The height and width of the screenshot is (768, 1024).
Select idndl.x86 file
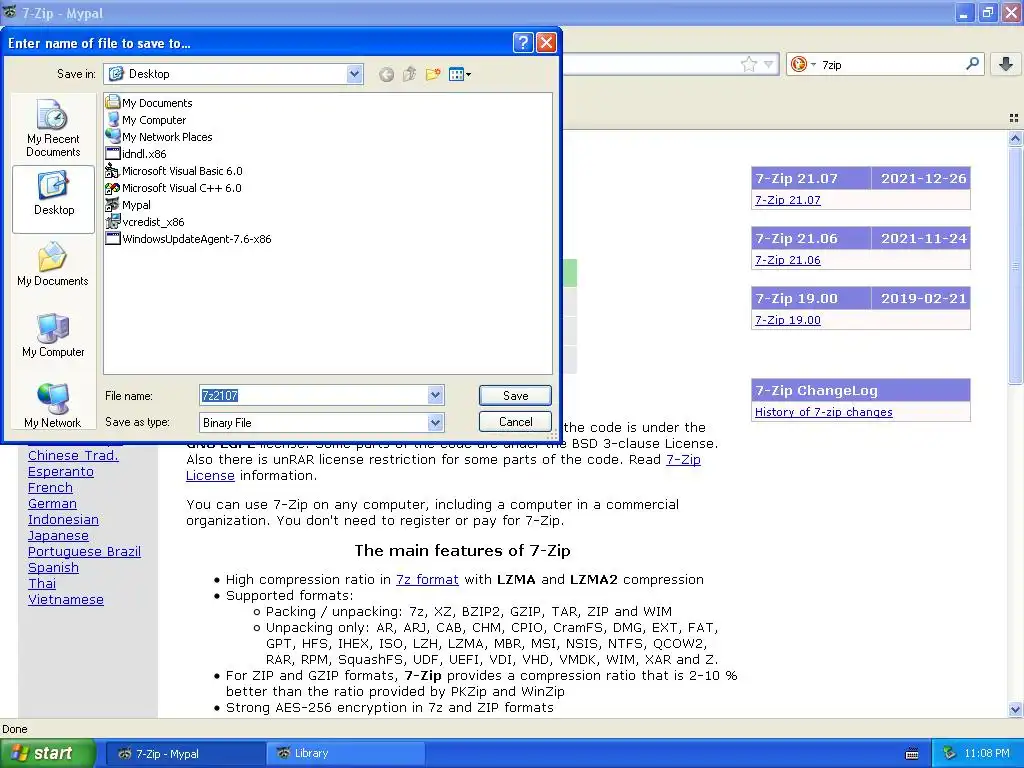click(x=136, y=153)
